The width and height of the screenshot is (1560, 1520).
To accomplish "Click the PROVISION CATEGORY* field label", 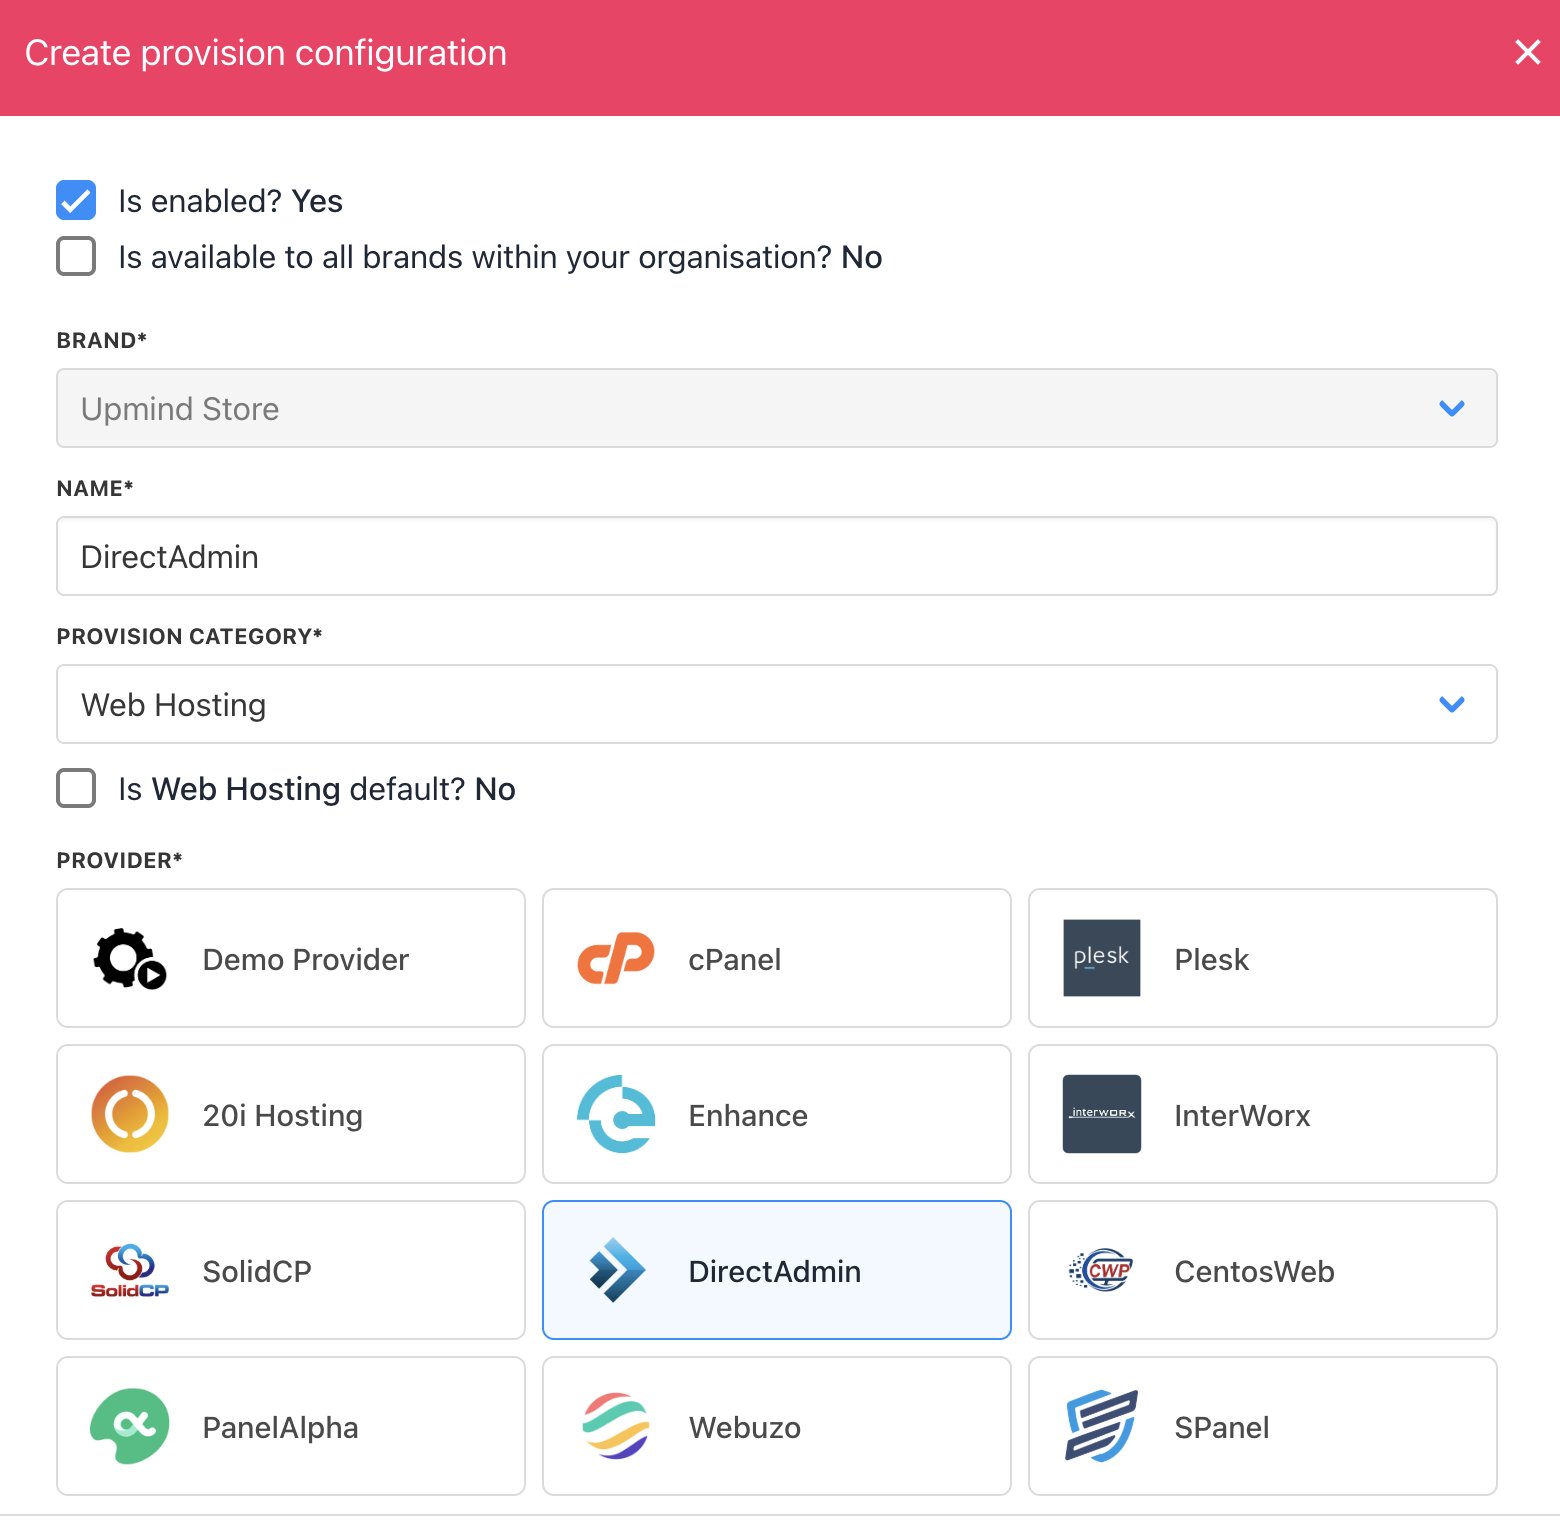I will click(190, 636).
